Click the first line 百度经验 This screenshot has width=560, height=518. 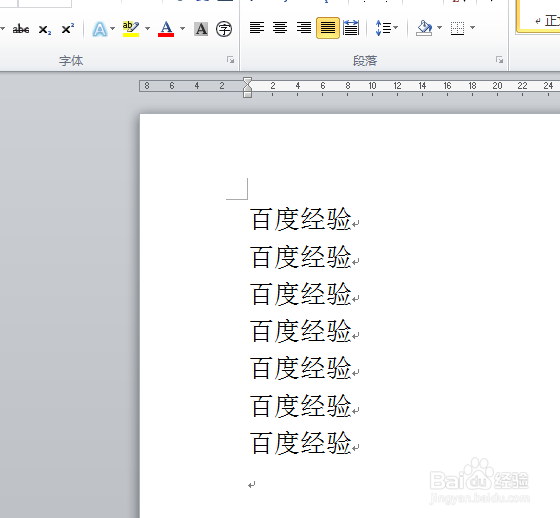pos(301,219)
